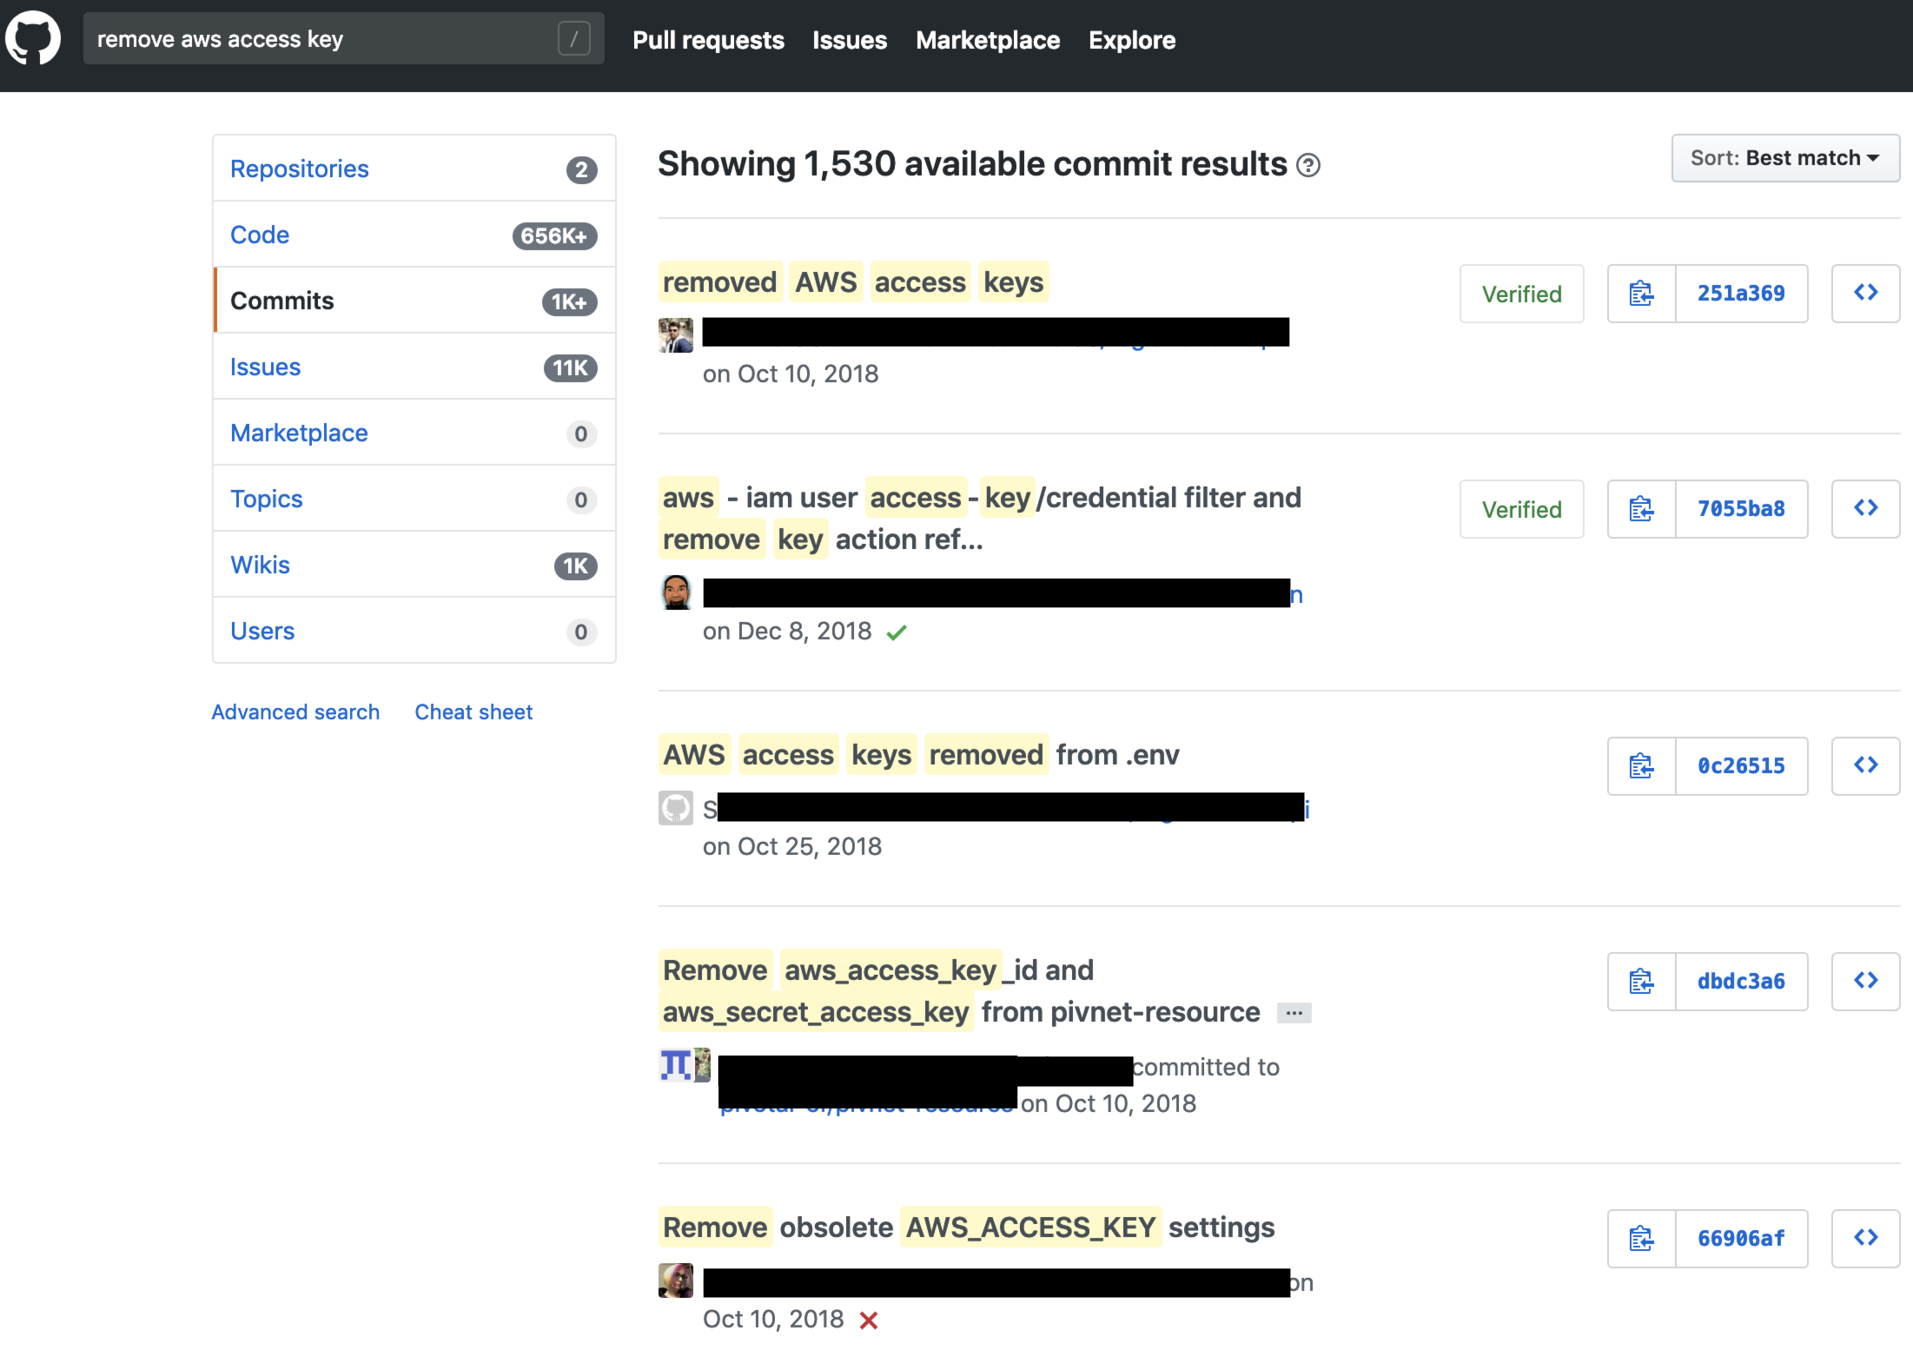1913x1350 pixels.
Task: Open the Sort: Best match dropdown
Action: (1784, 158)
